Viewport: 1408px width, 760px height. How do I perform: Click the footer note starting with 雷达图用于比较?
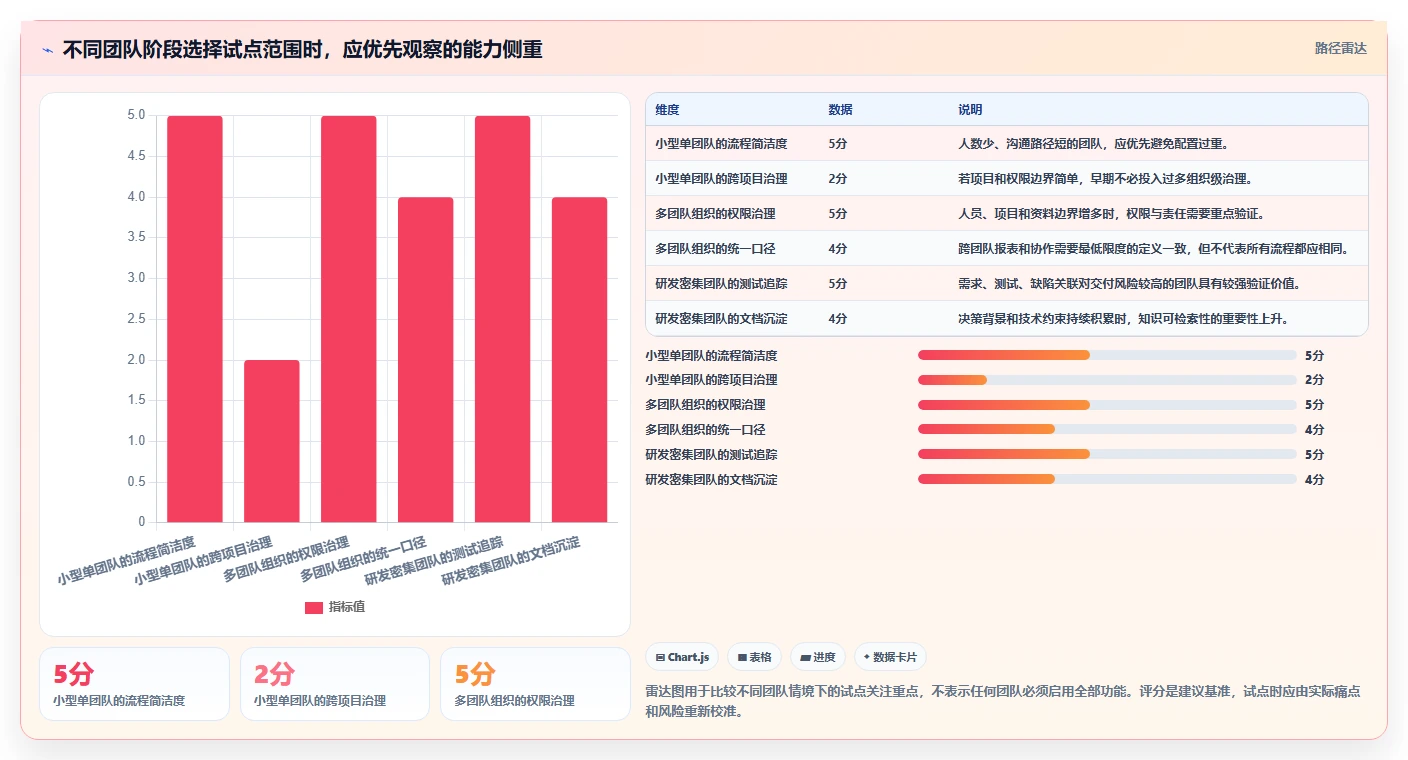(1004, 701)
